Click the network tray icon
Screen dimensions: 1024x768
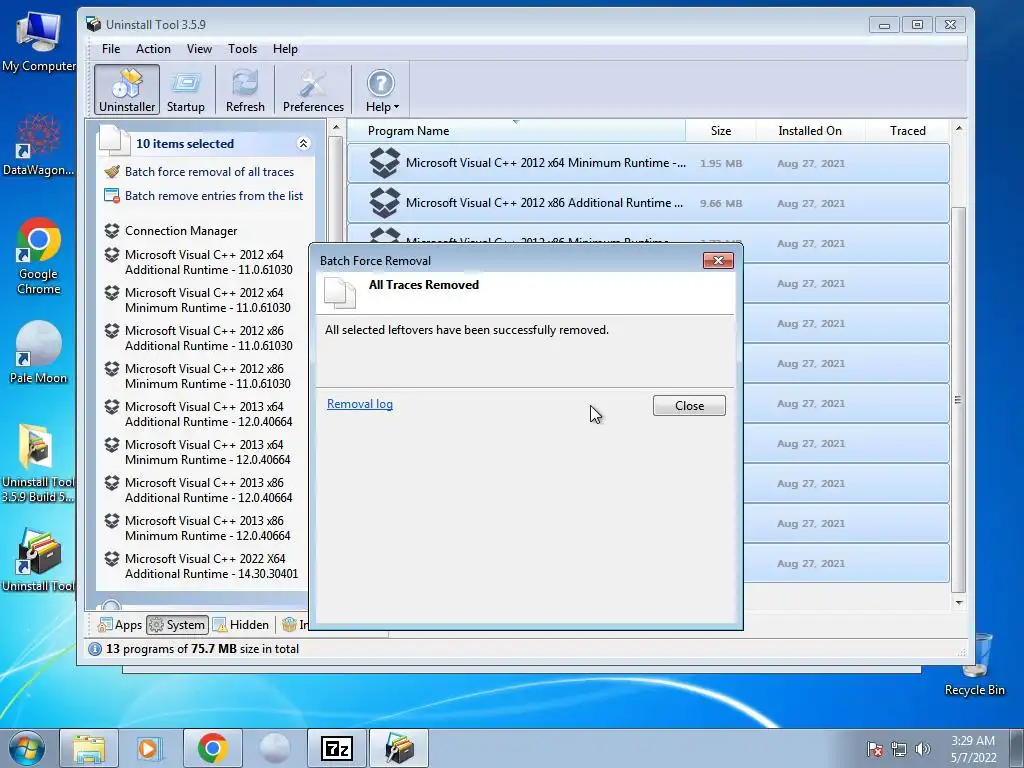point(899,749)
